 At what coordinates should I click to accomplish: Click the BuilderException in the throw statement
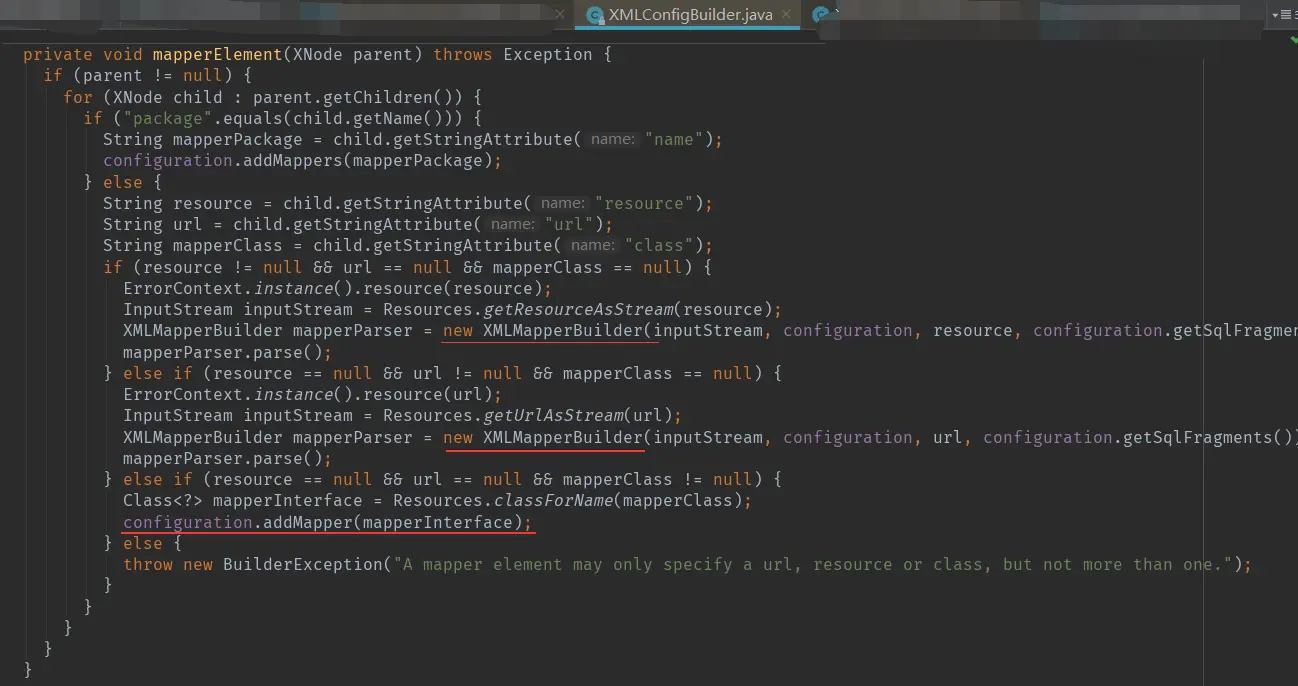click(x=308, y=563)
